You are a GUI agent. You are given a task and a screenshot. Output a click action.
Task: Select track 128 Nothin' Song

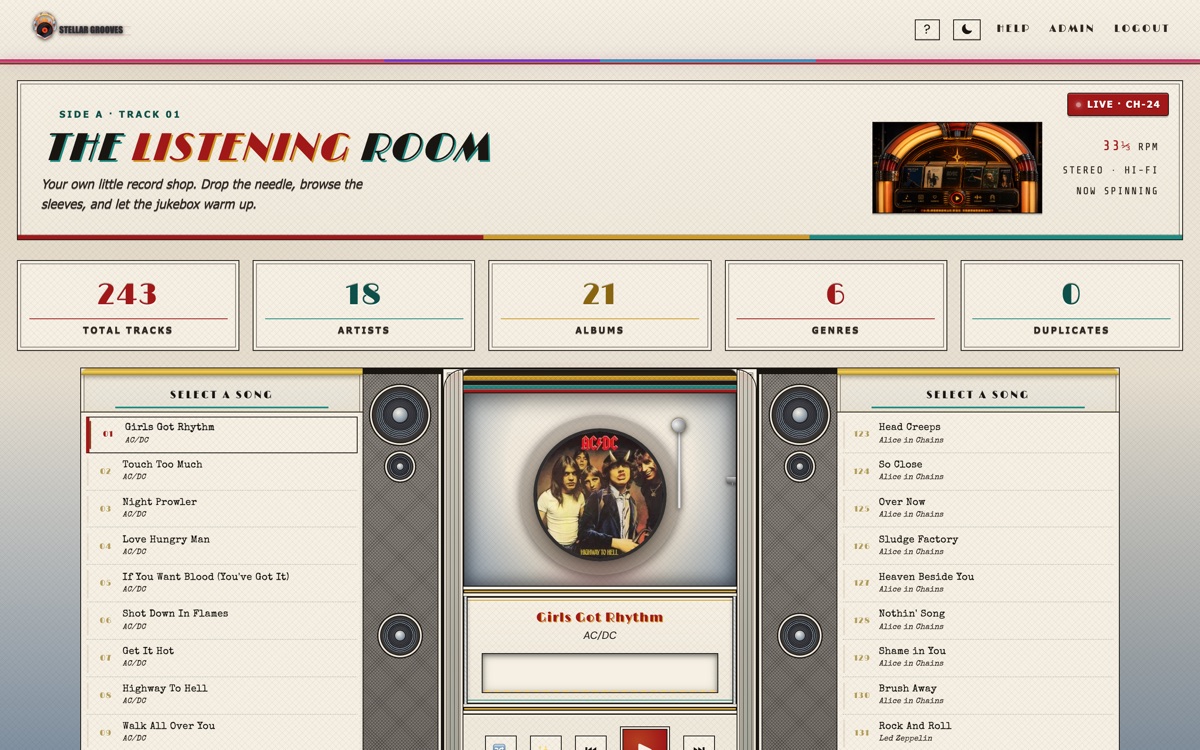[x=978, y=620]
